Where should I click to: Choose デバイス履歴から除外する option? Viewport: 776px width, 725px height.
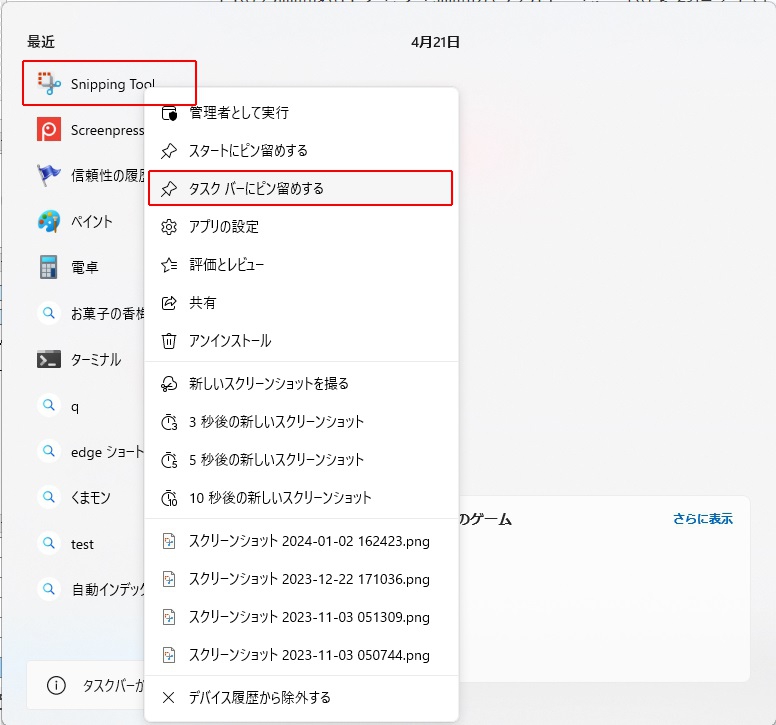pyautogui.click(x=260, y=697)
